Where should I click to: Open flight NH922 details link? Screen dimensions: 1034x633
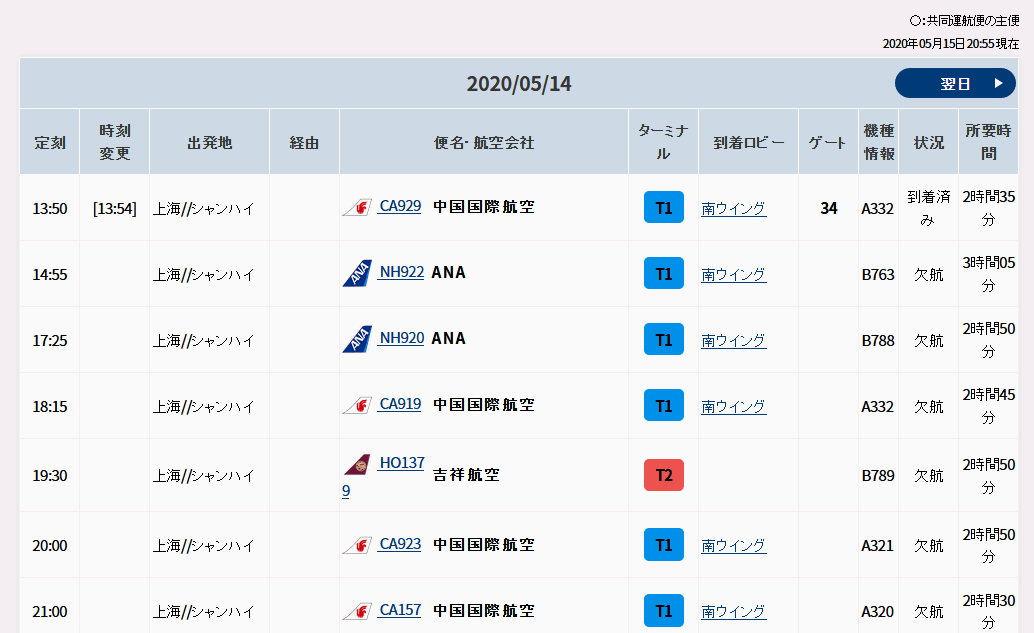(401, 272)
